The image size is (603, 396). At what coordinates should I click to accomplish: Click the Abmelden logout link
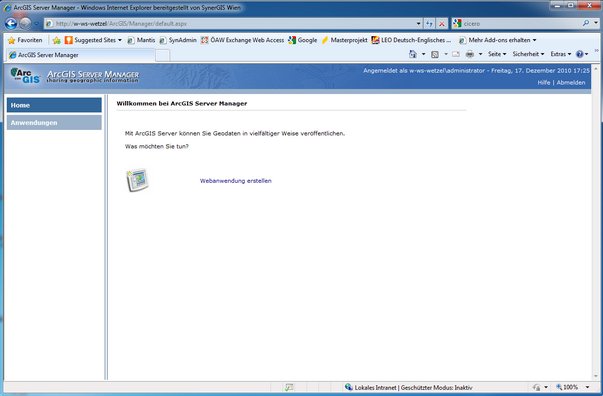(571, 83)
